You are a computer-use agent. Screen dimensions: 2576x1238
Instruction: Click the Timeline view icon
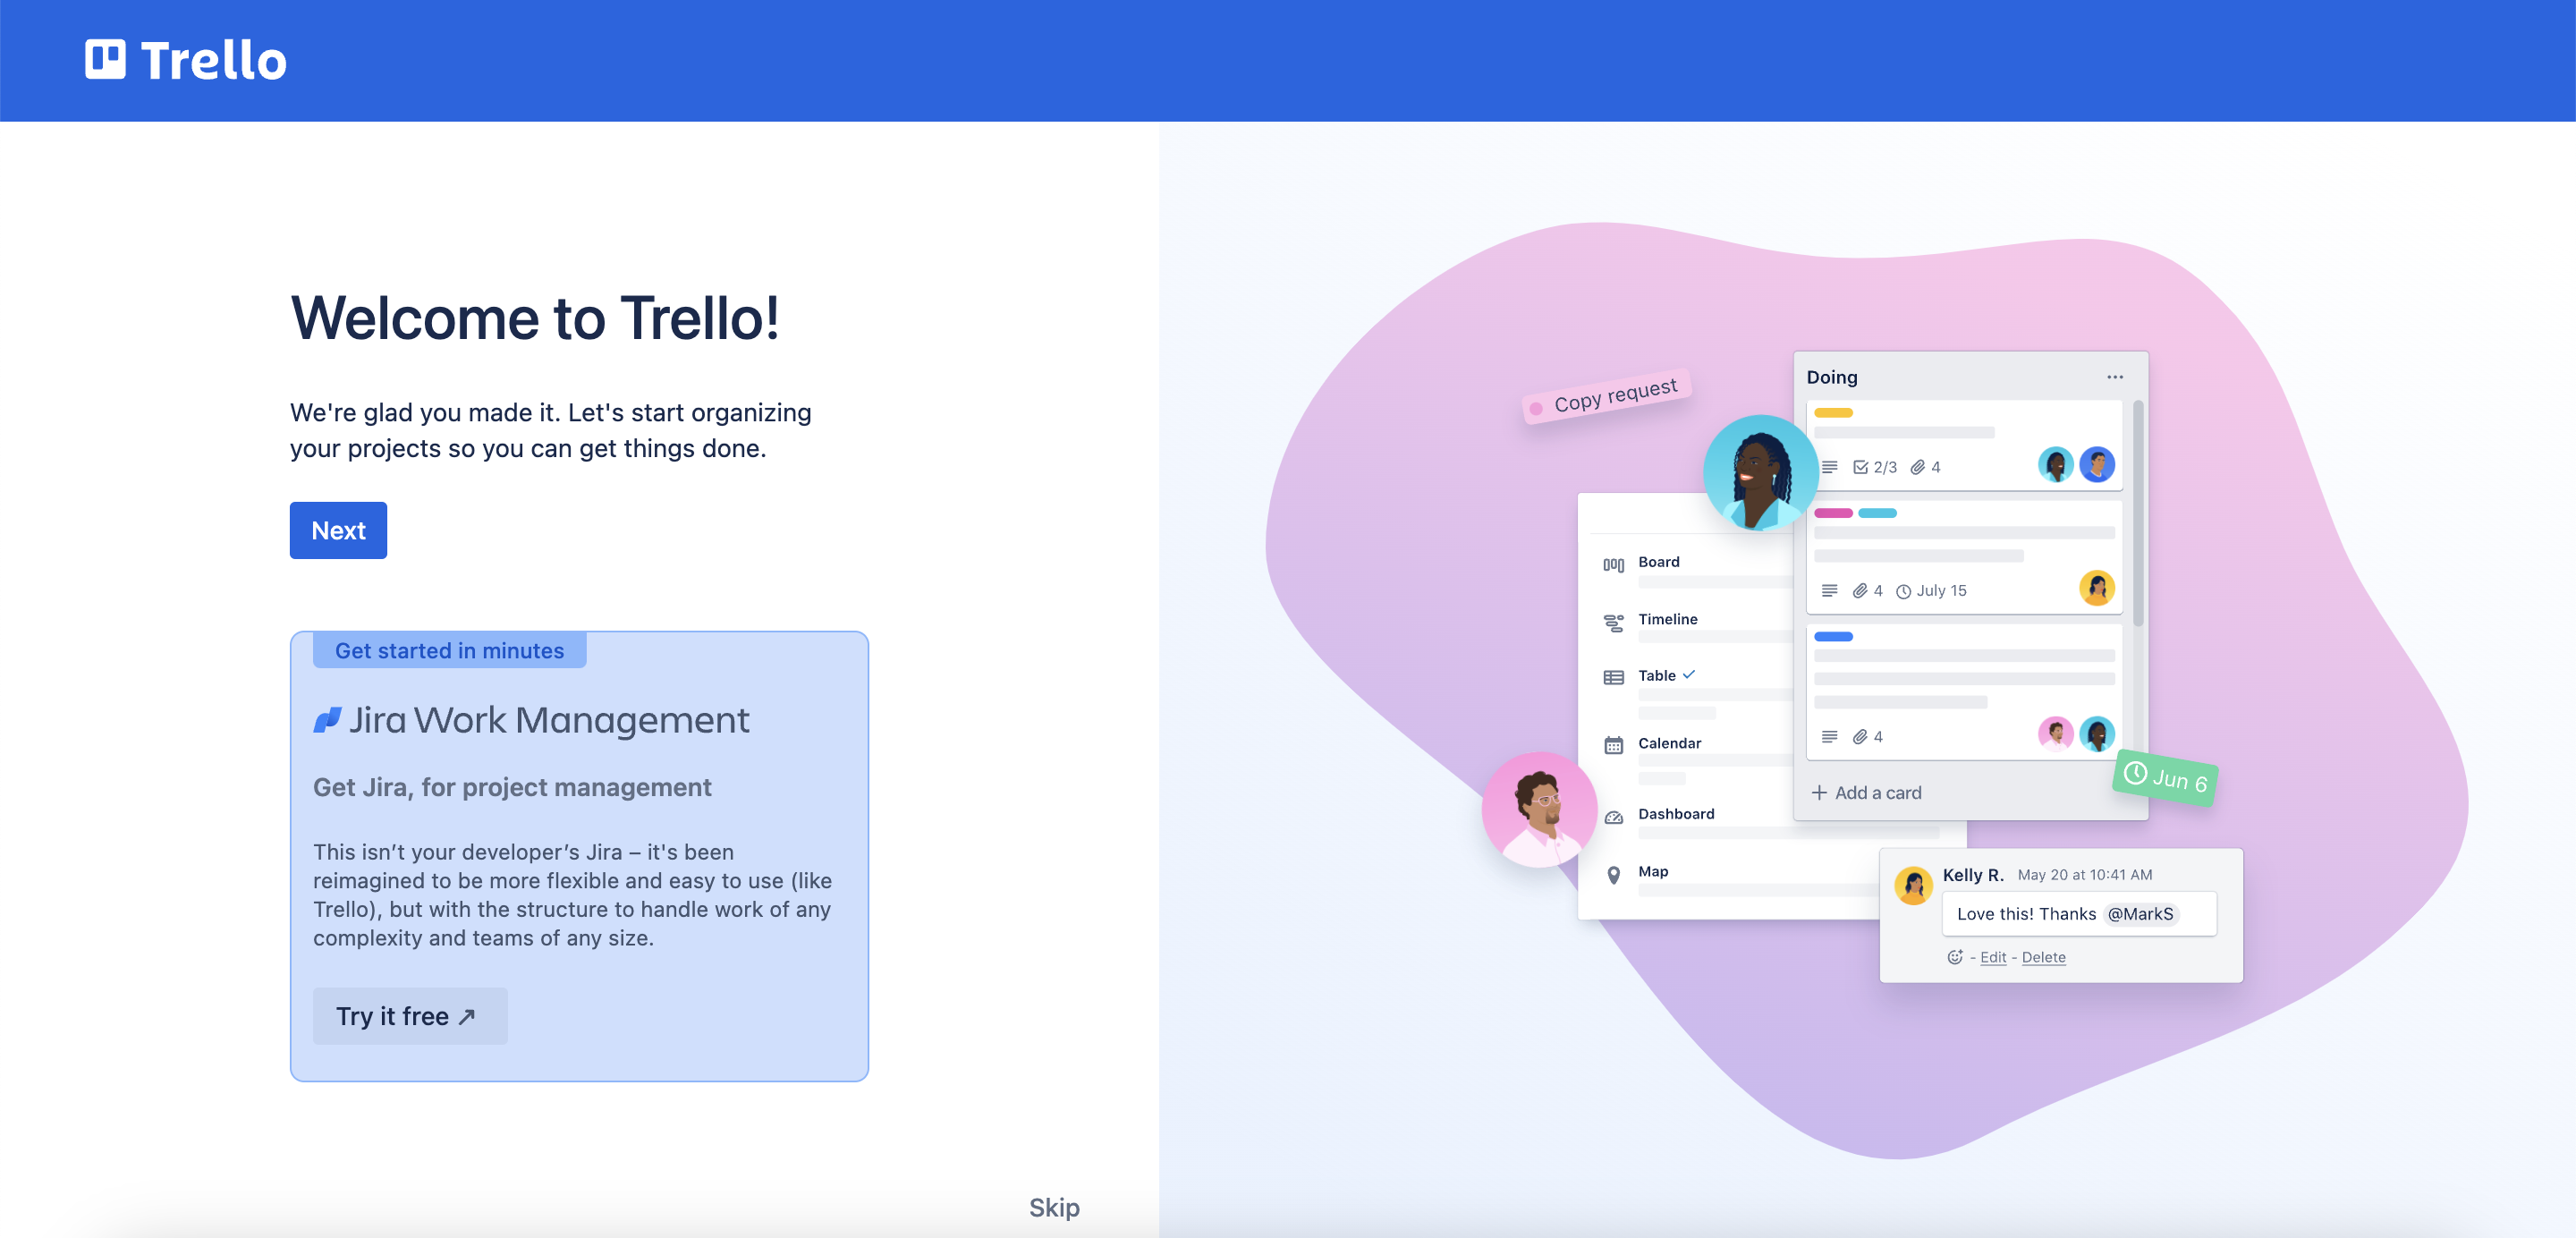point(1613,623)
